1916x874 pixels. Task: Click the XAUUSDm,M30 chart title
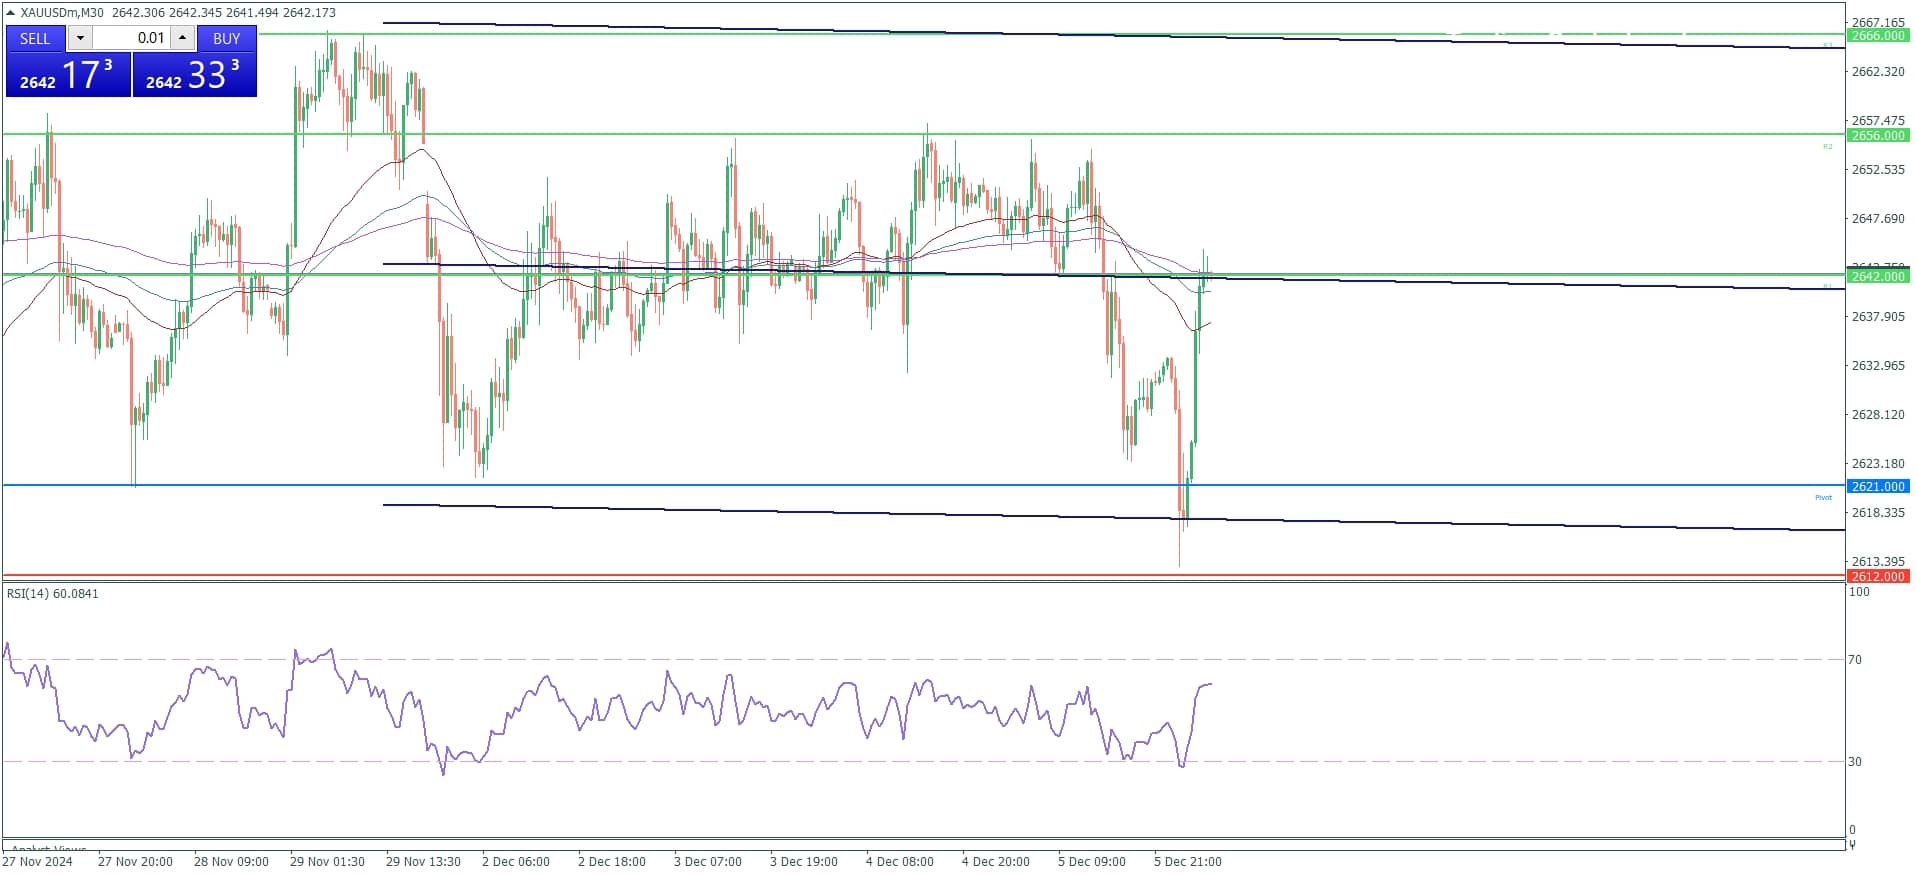[62, 13]
